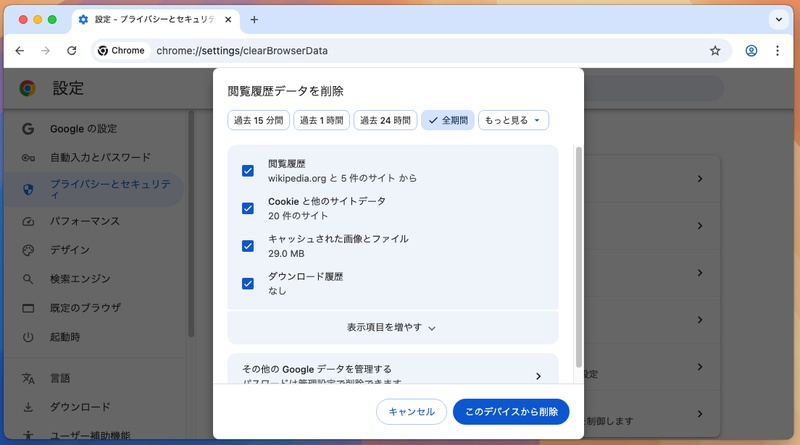Uncheck the 閲覧履歴 checkbox
Screen dimensions: 800x445
(x=248, y=170)
